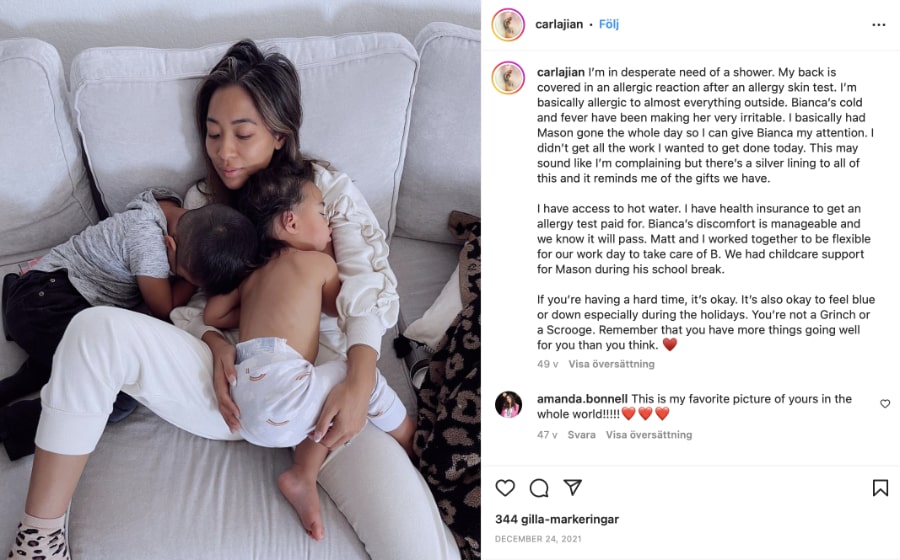Open the December 24, 2021 date link
The image size is (900, 560).
coord(538,539)
